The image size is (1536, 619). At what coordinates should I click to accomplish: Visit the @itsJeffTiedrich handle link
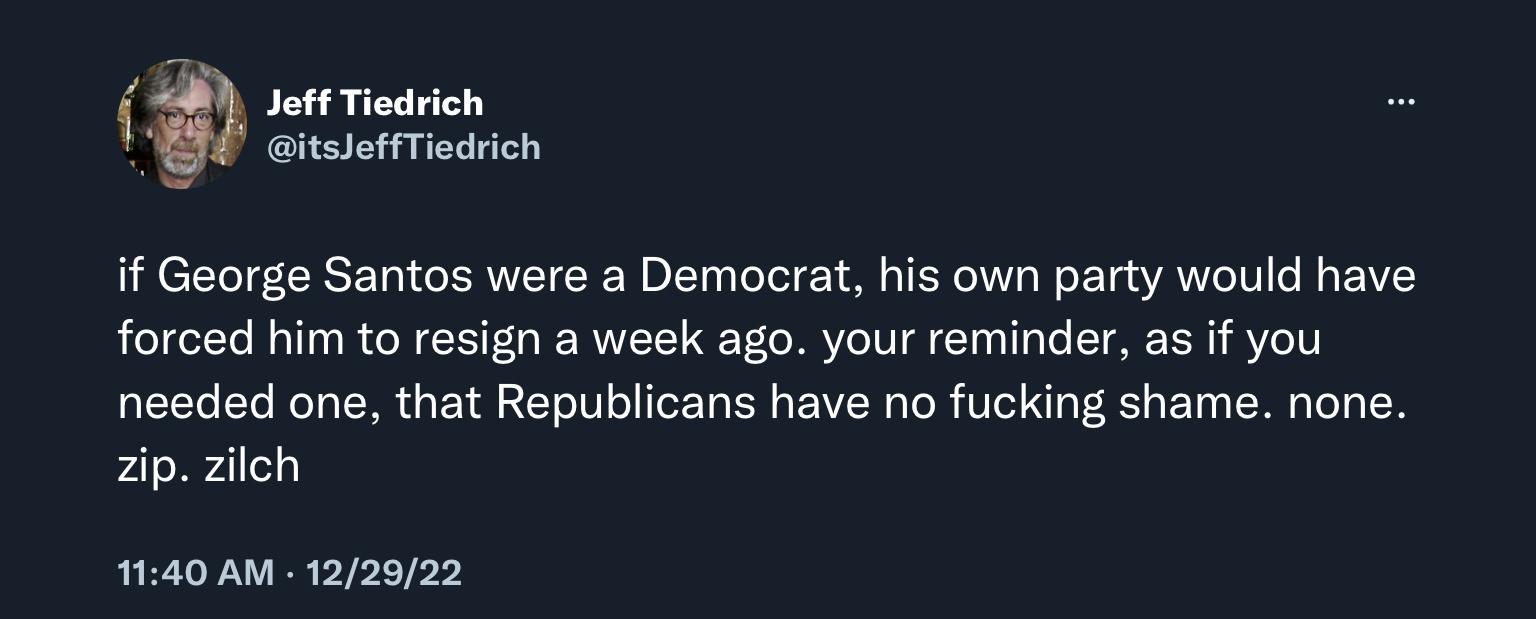click(403, 148)
